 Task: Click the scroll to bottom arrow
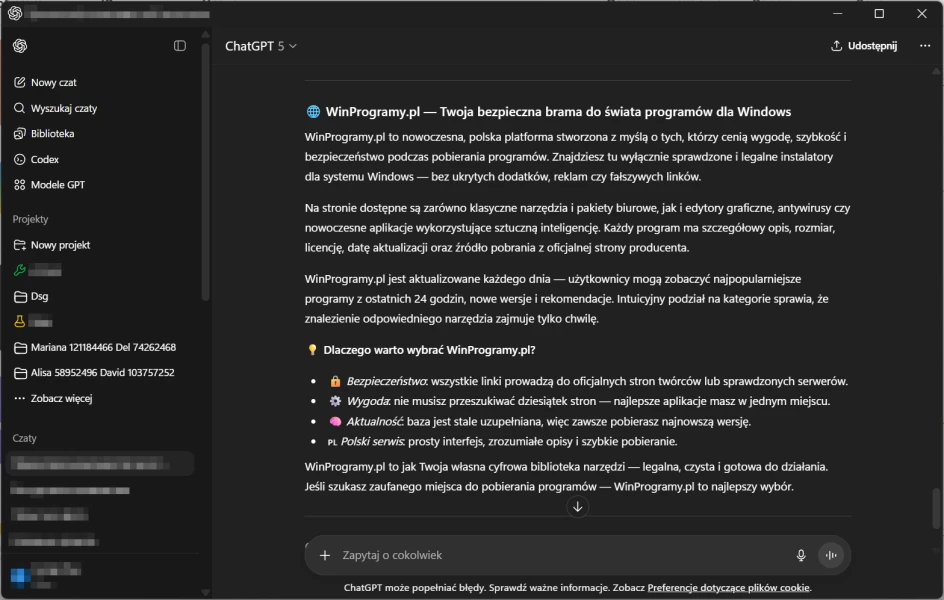tap(577, 507)
